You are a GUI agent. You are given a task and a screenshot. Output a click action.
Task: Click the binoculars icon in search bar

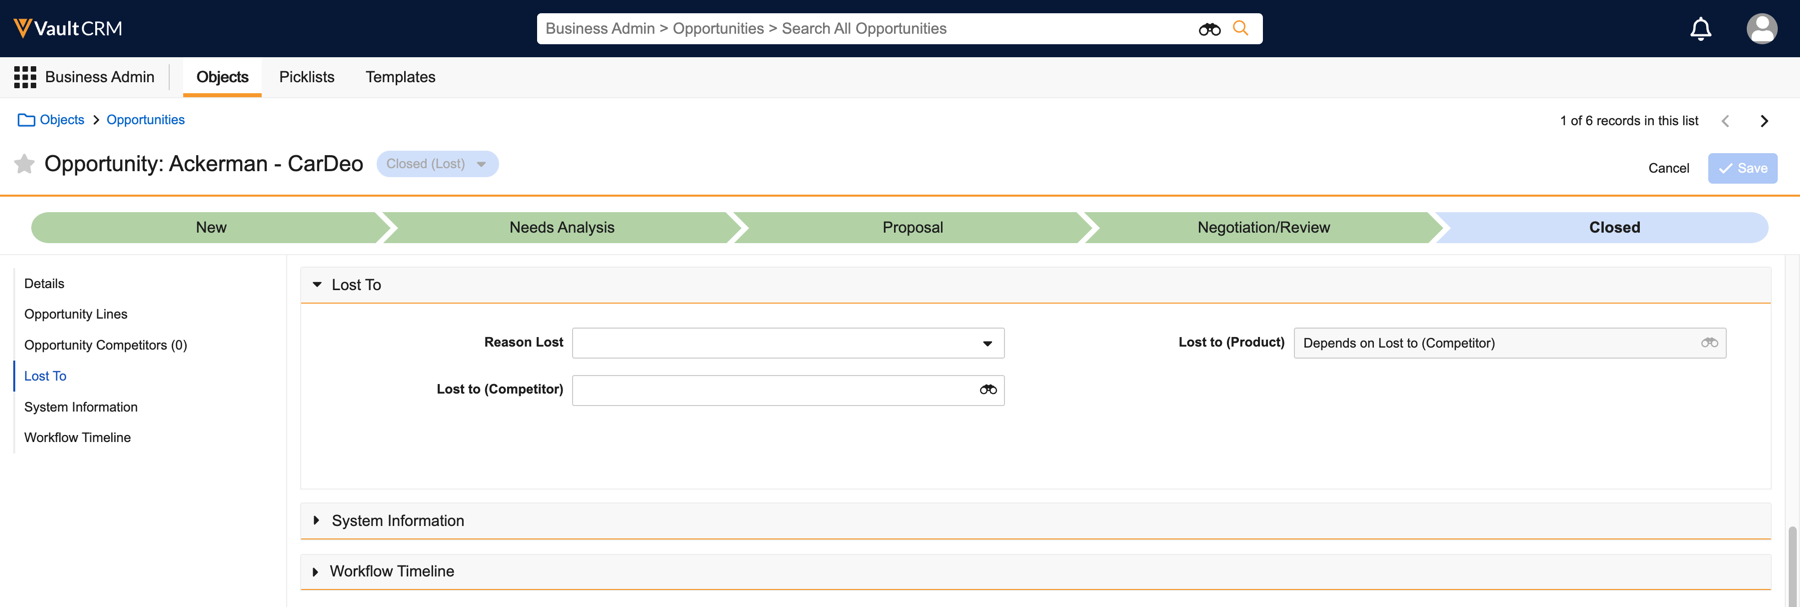[x=1209, y=29]
